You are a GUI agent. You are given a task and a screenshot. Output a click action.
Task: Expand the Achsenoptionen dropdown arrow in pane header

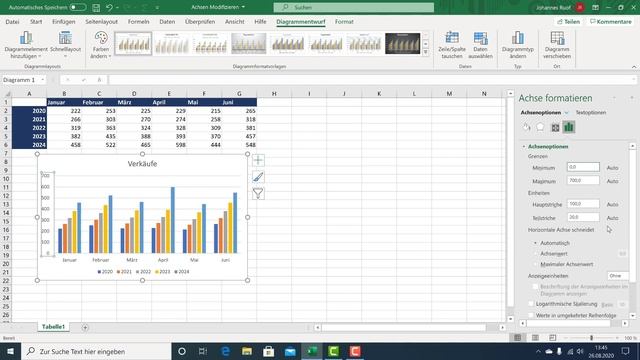click(567, 113)
